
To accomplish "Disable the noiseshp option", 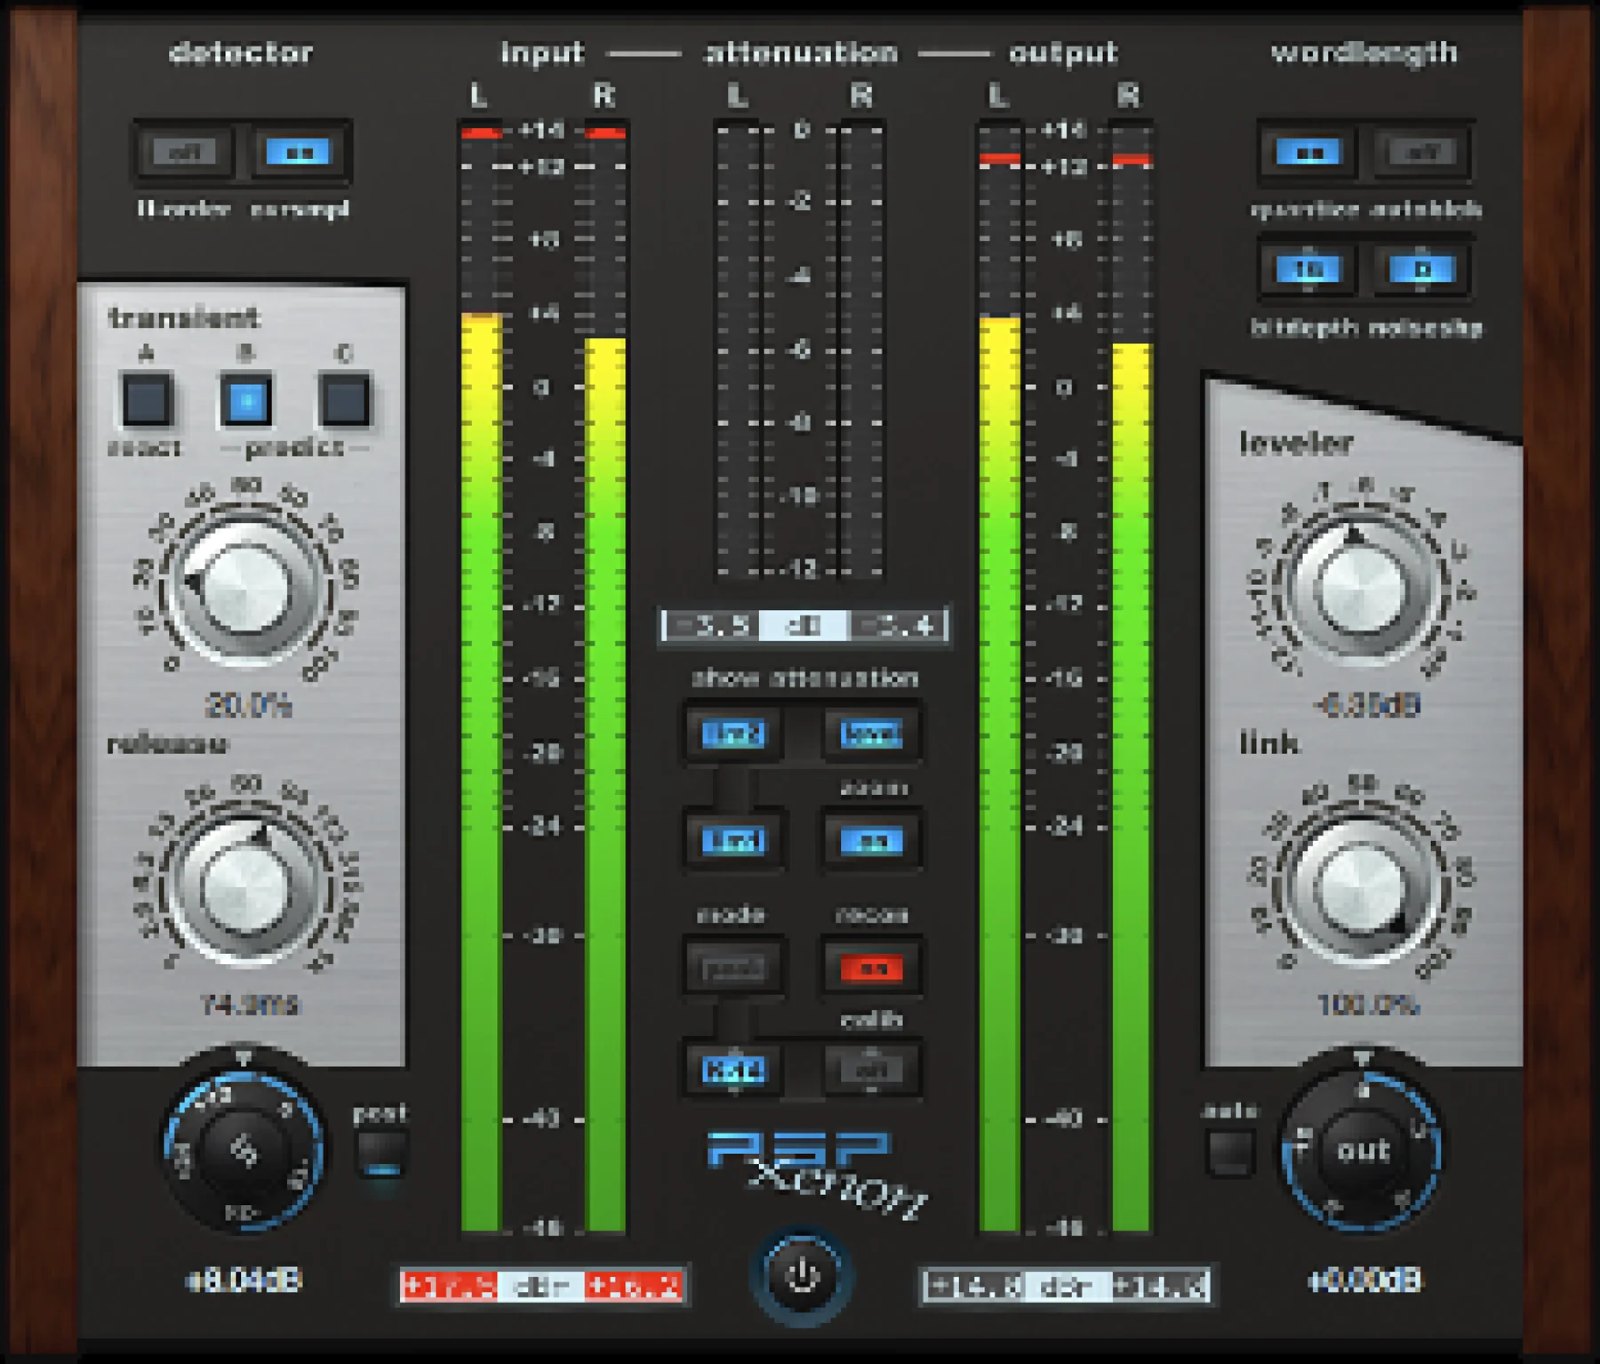I will click(x=1420, y=270).
